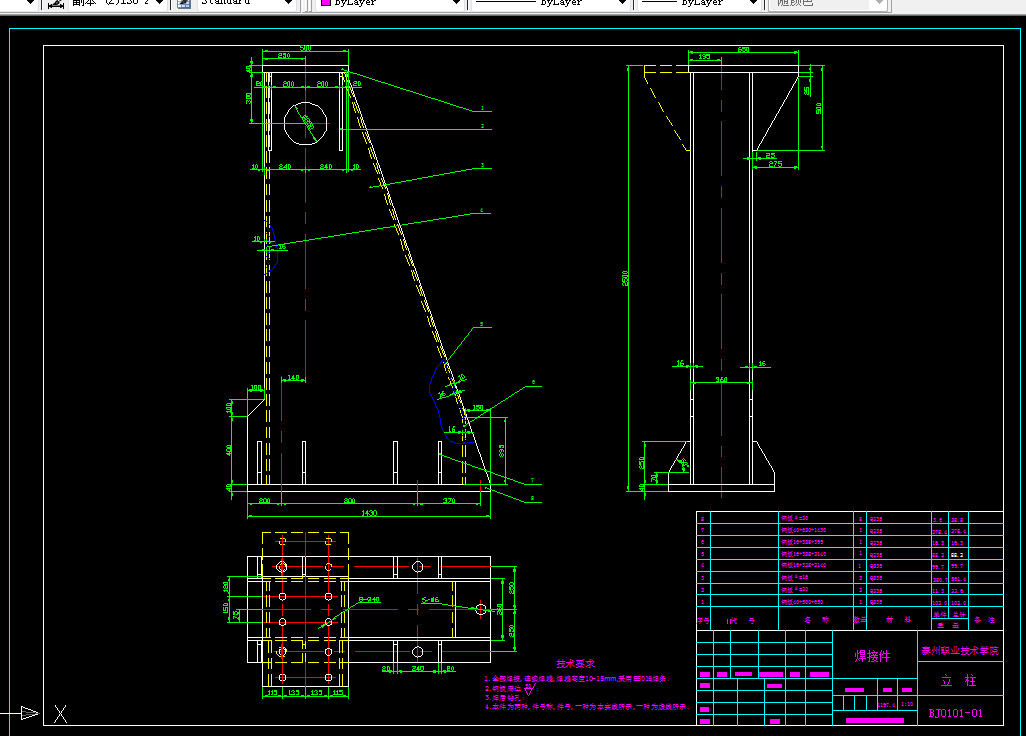Select the 8-Φ40 hole callout
This screenshot has height=736, width=1026.
tap(369, 599)
